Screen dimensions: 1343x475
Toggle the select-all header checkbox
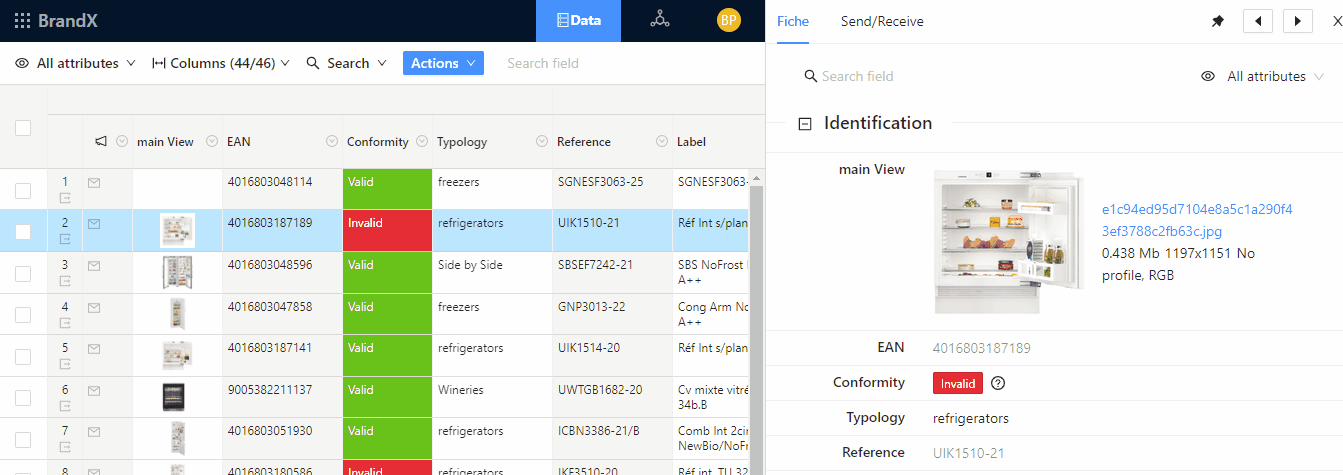click(23, 128)
